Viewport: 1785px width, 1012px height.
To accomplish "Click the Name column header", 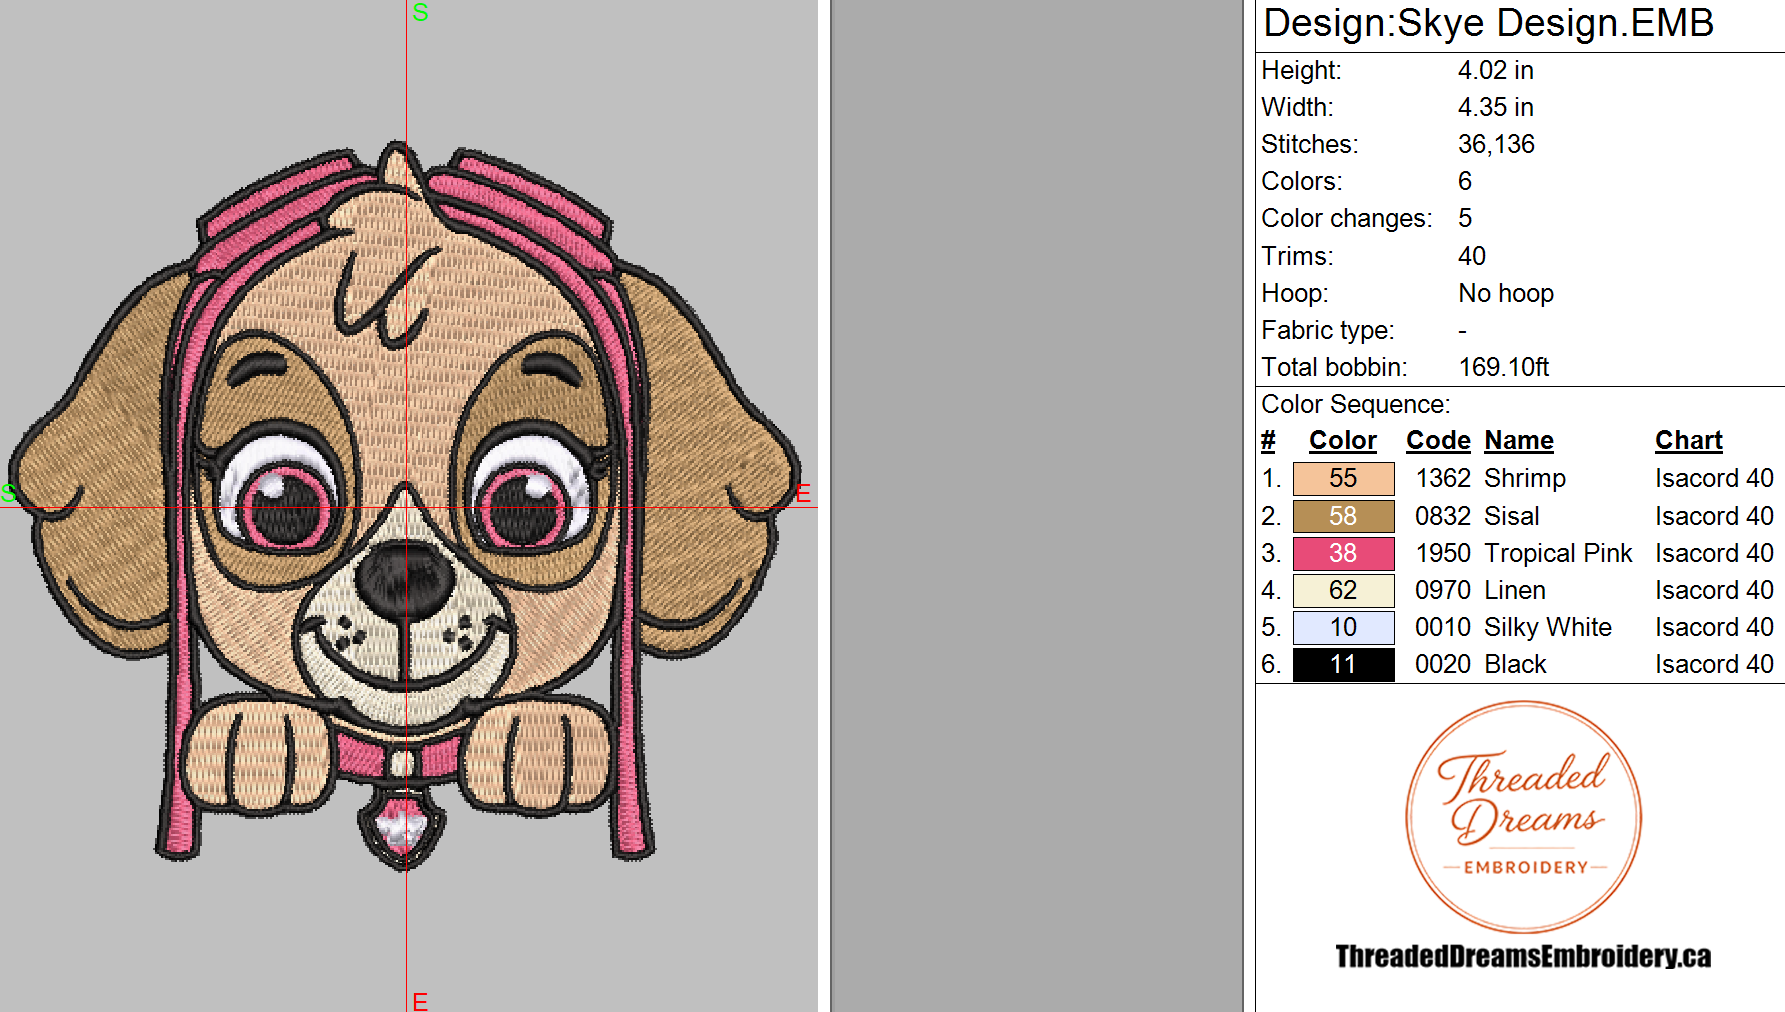I will coord(1519,441).
